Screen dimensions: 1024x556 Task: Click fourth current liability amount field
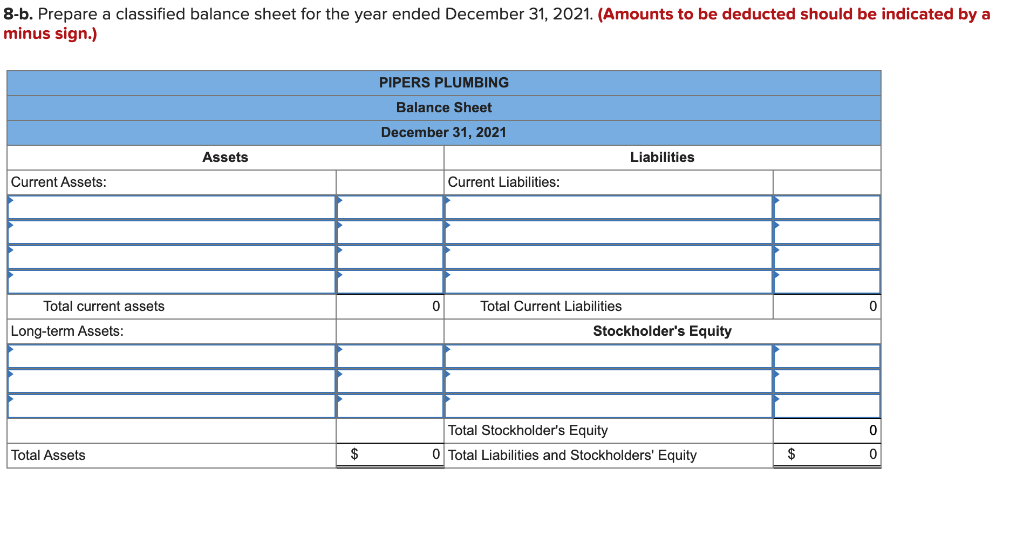[827, 282]
